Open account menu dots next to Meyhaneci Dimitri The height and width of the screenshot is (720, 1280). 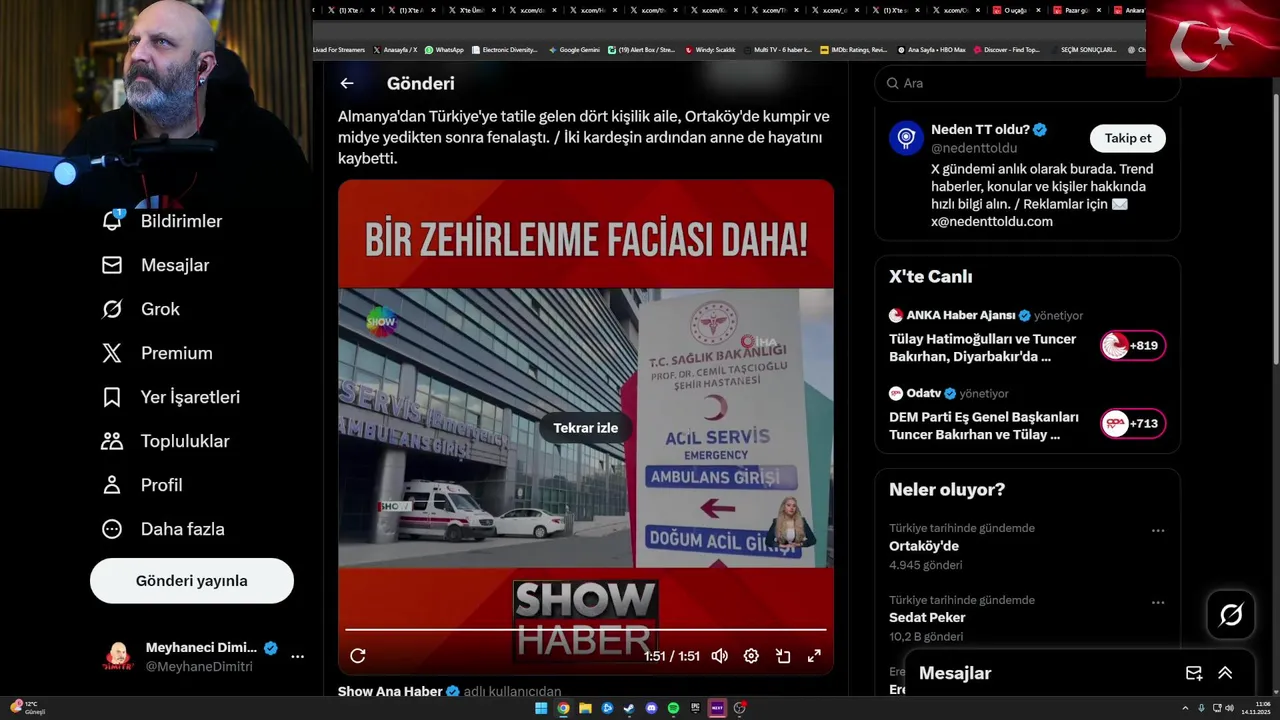click(x=297, y=657)
